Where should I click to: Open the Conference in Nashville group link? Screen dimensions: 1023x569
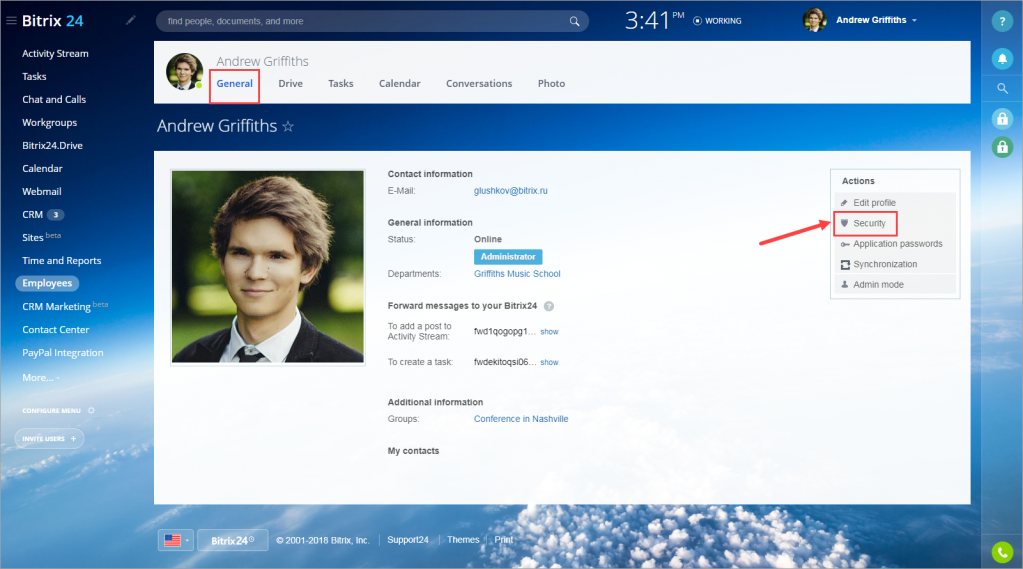tap(521, 419)
